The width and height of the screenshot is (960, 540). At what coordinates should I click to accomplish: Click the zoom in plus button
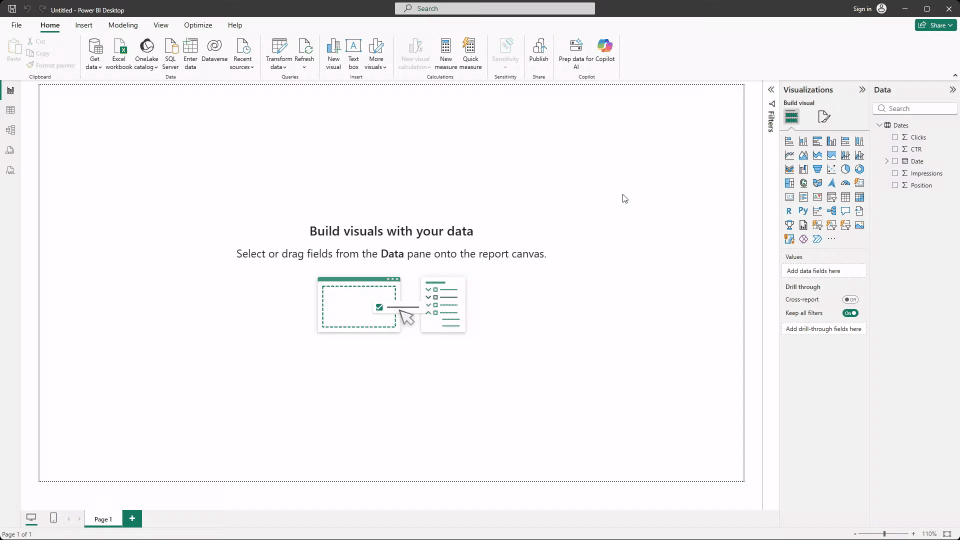[913, 534]
